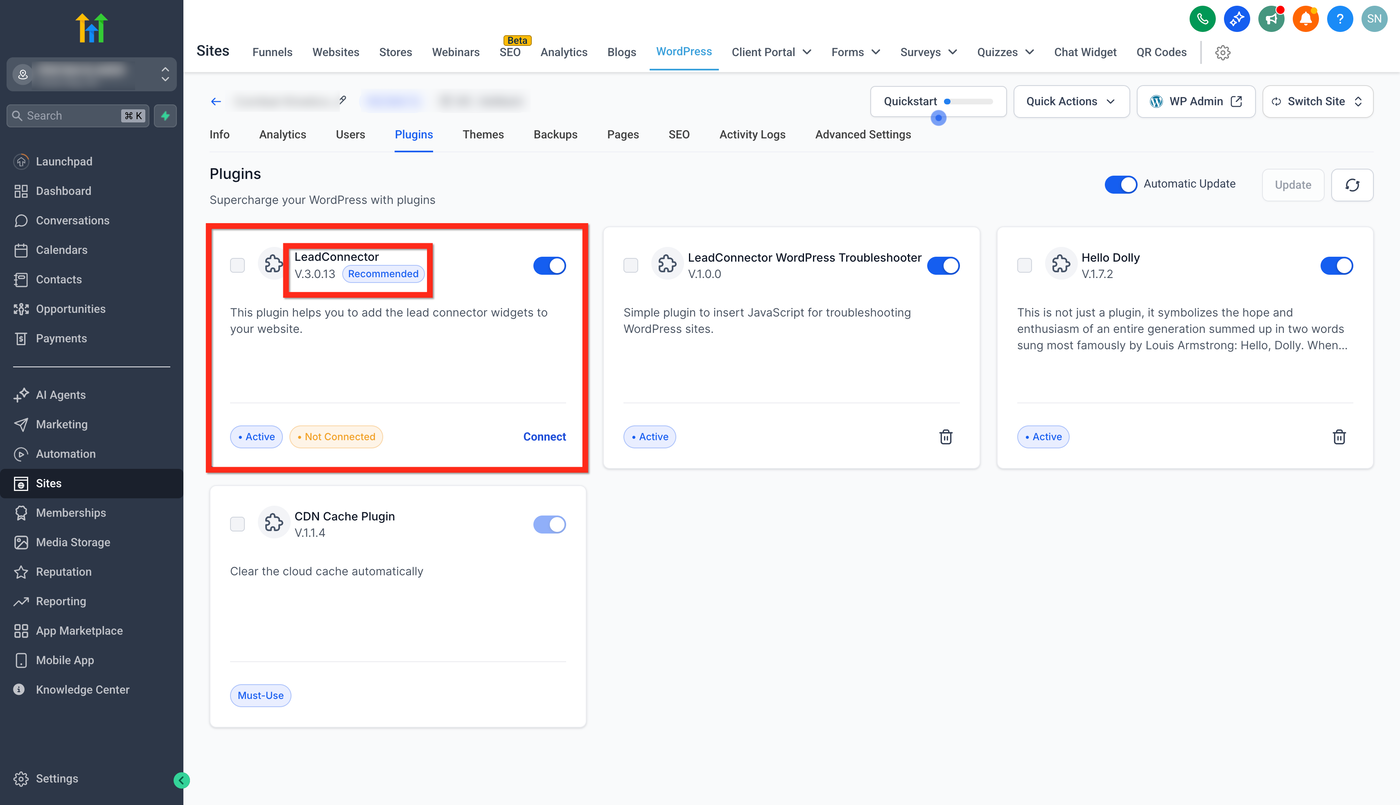
Task: Open the phone dialer icon
Action: [1202, 18]
